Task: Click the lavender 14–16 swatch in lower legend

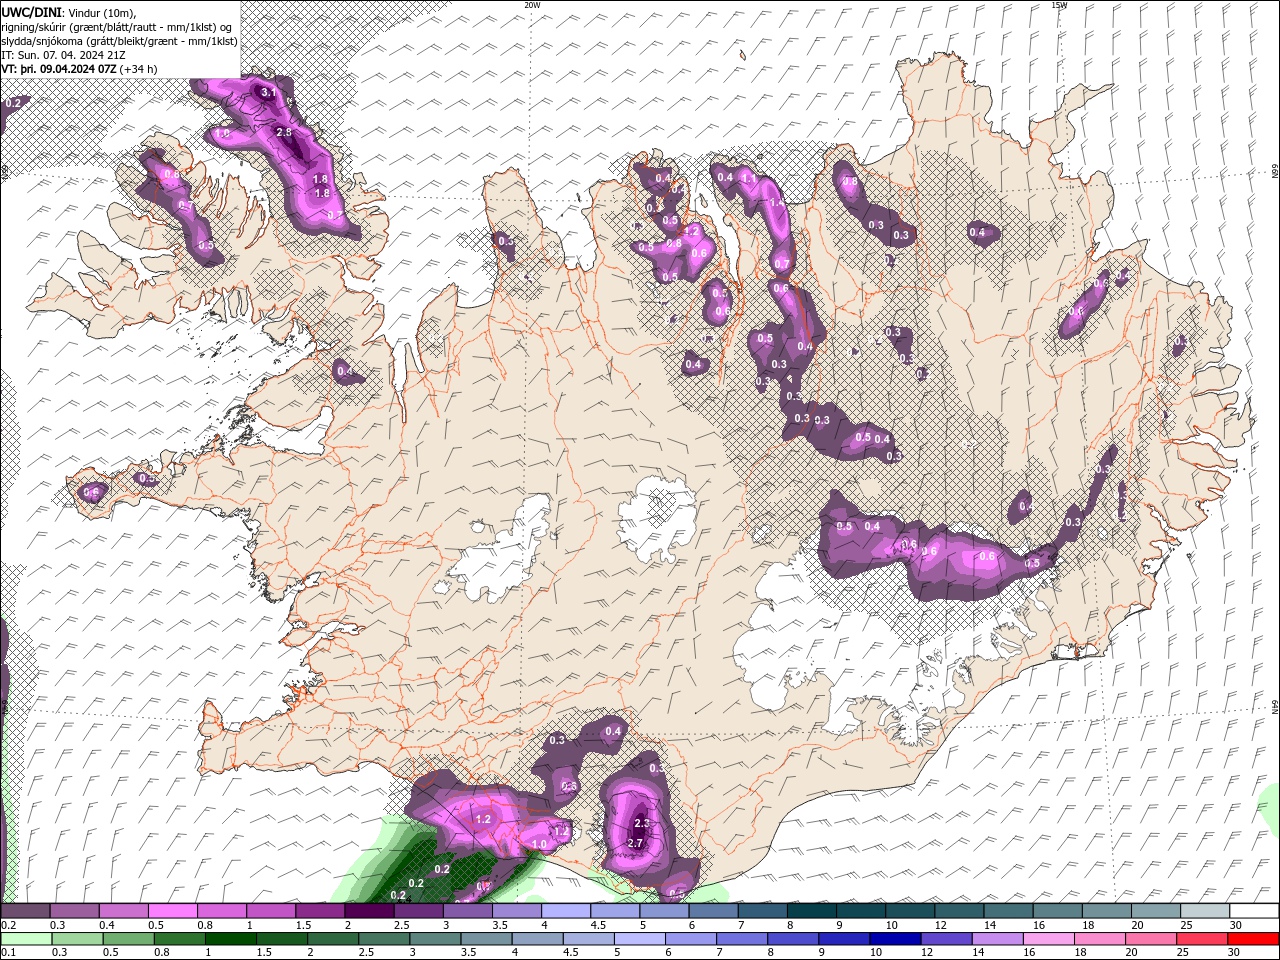Action: (998, 939)
